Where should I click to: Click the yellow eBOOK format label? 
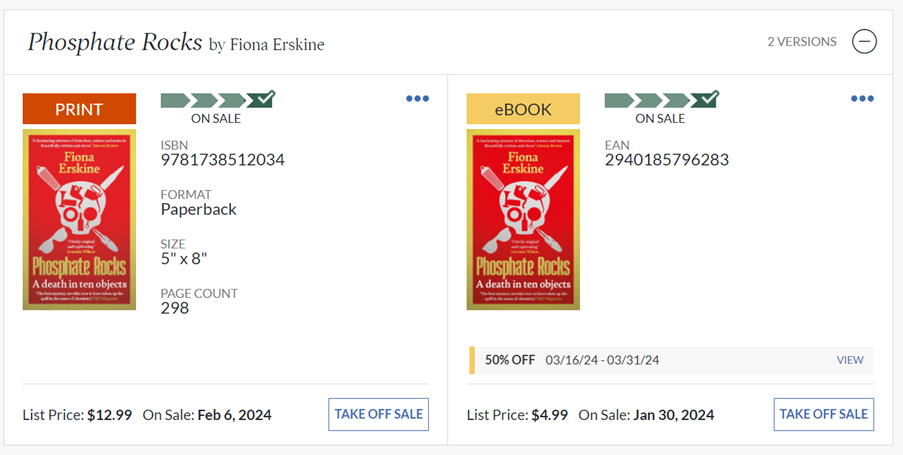click(523, 109)
